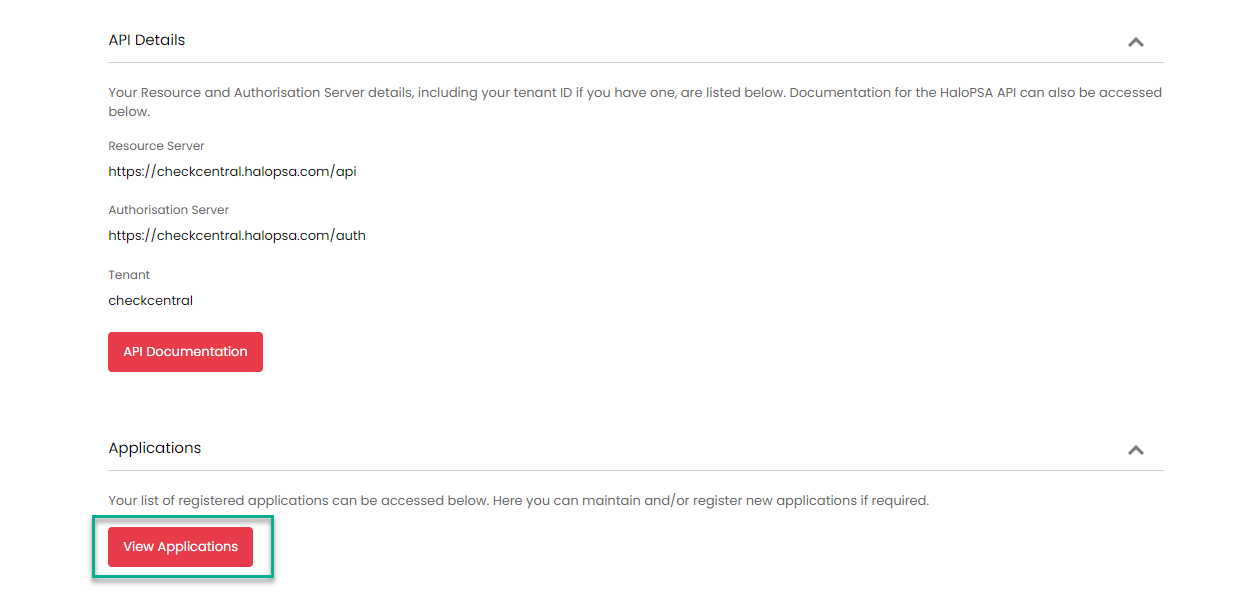Click the Resource Server URL ending in /api

point(232,171)
